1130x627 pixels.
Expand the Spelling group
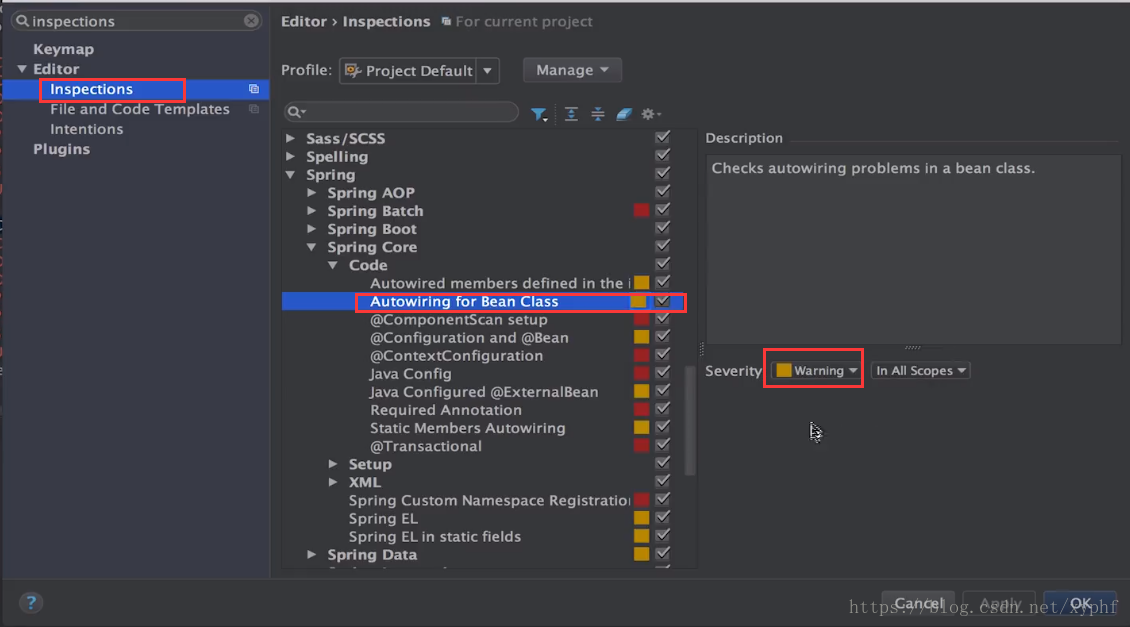(290, 156)
